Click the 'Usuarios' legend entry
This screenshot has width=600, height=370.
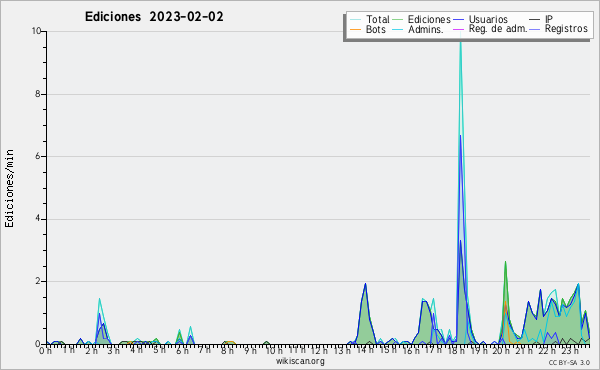point(488,19)
